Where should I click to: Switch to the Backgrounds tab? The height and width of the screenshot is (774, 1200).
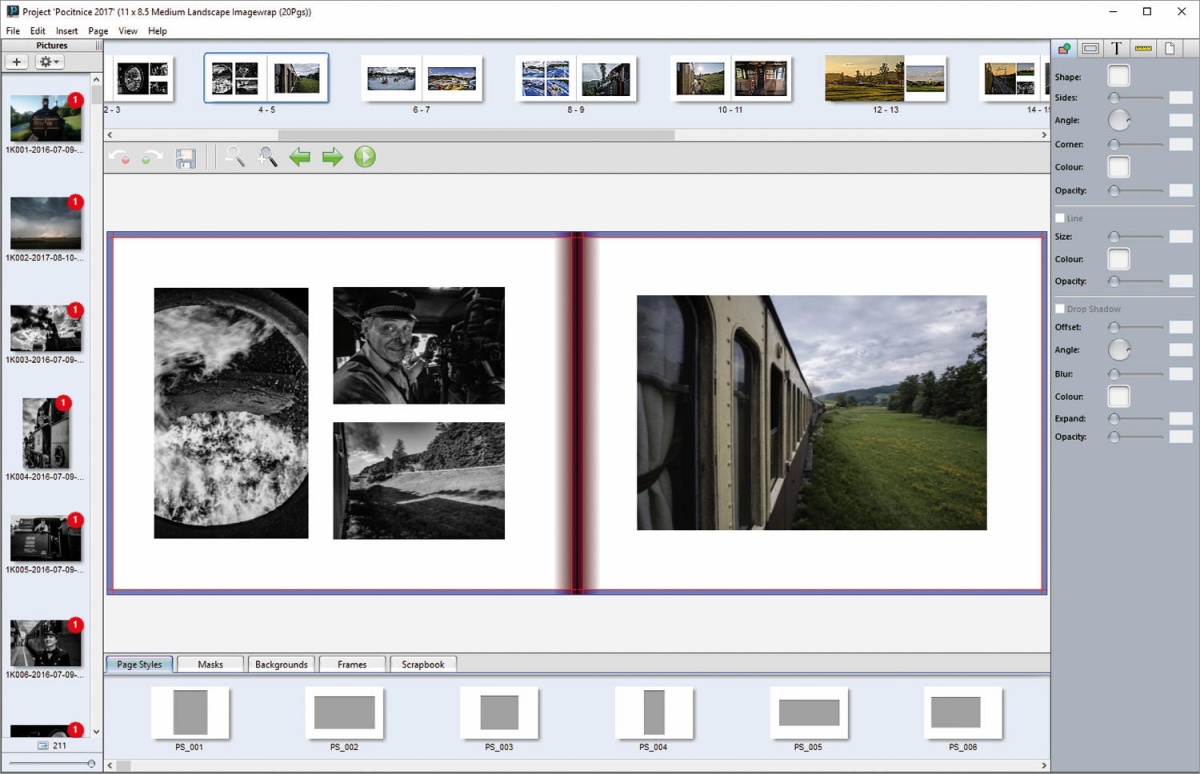pos(281,664)
